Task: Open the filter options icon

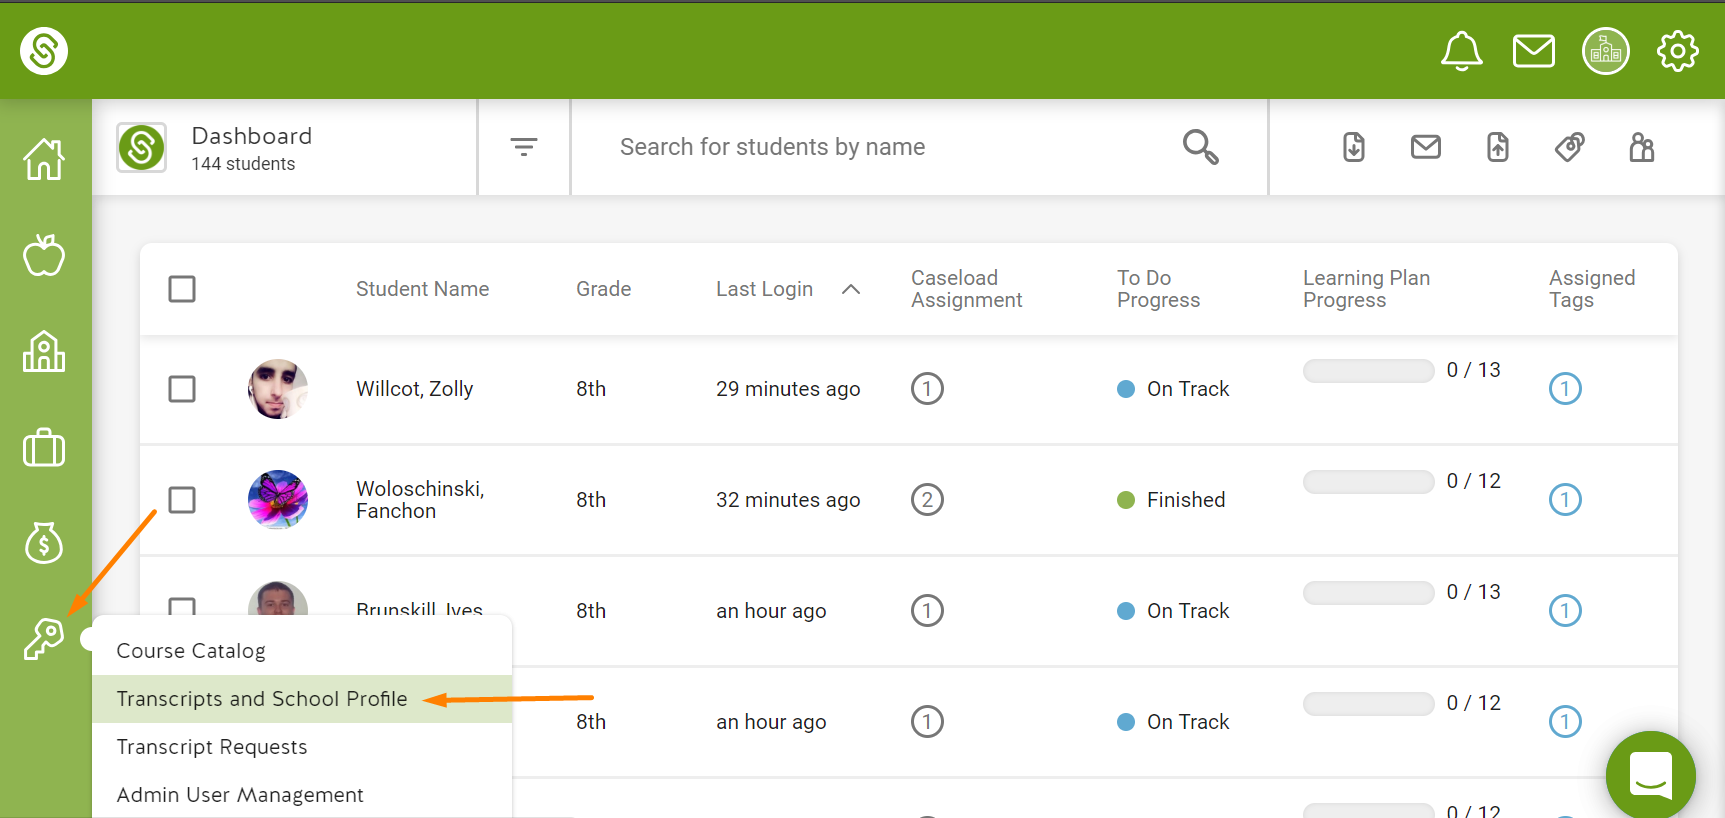Action: (524, 147)
